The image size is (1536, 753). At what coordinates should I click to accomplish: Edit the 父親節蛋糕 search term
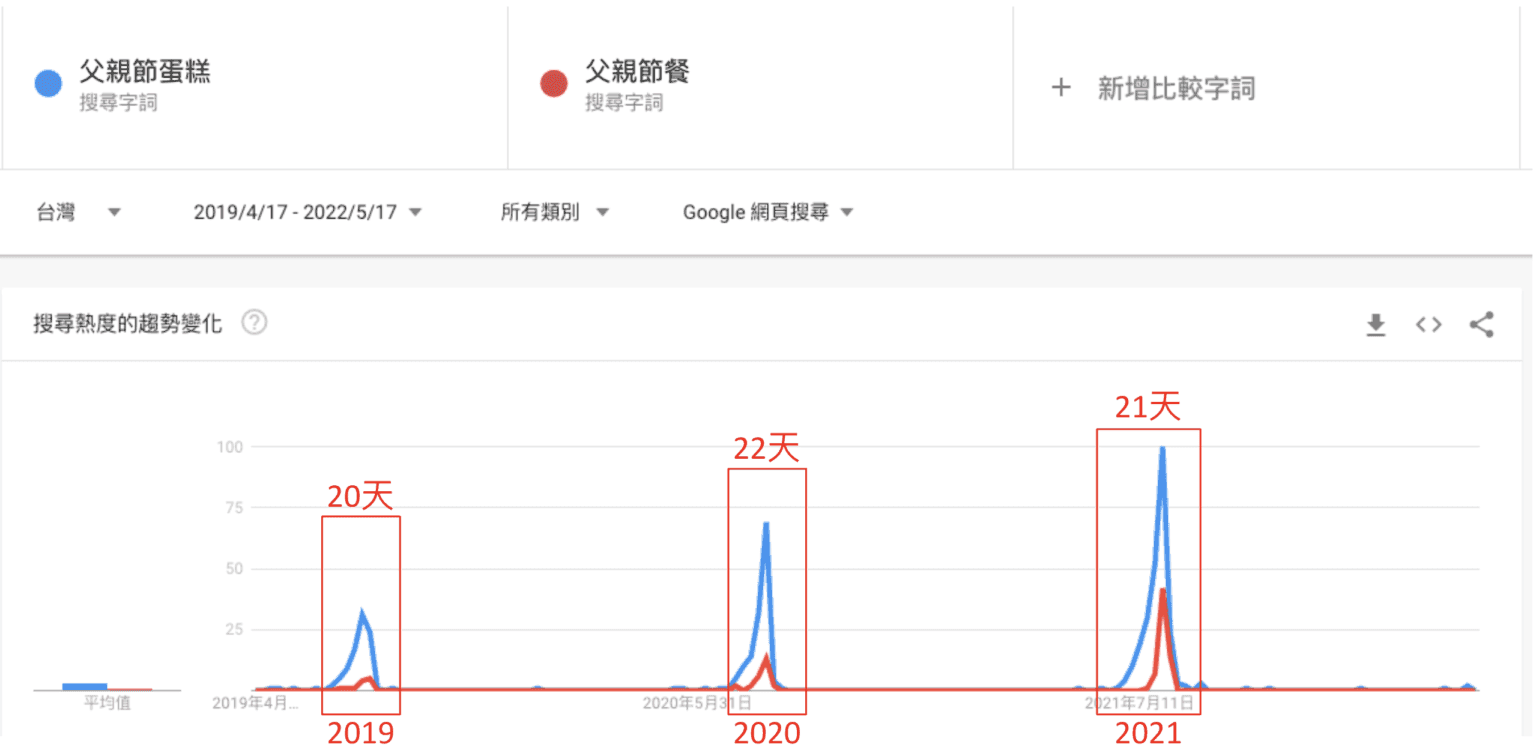pyautogui.click(x=145, y=72)
